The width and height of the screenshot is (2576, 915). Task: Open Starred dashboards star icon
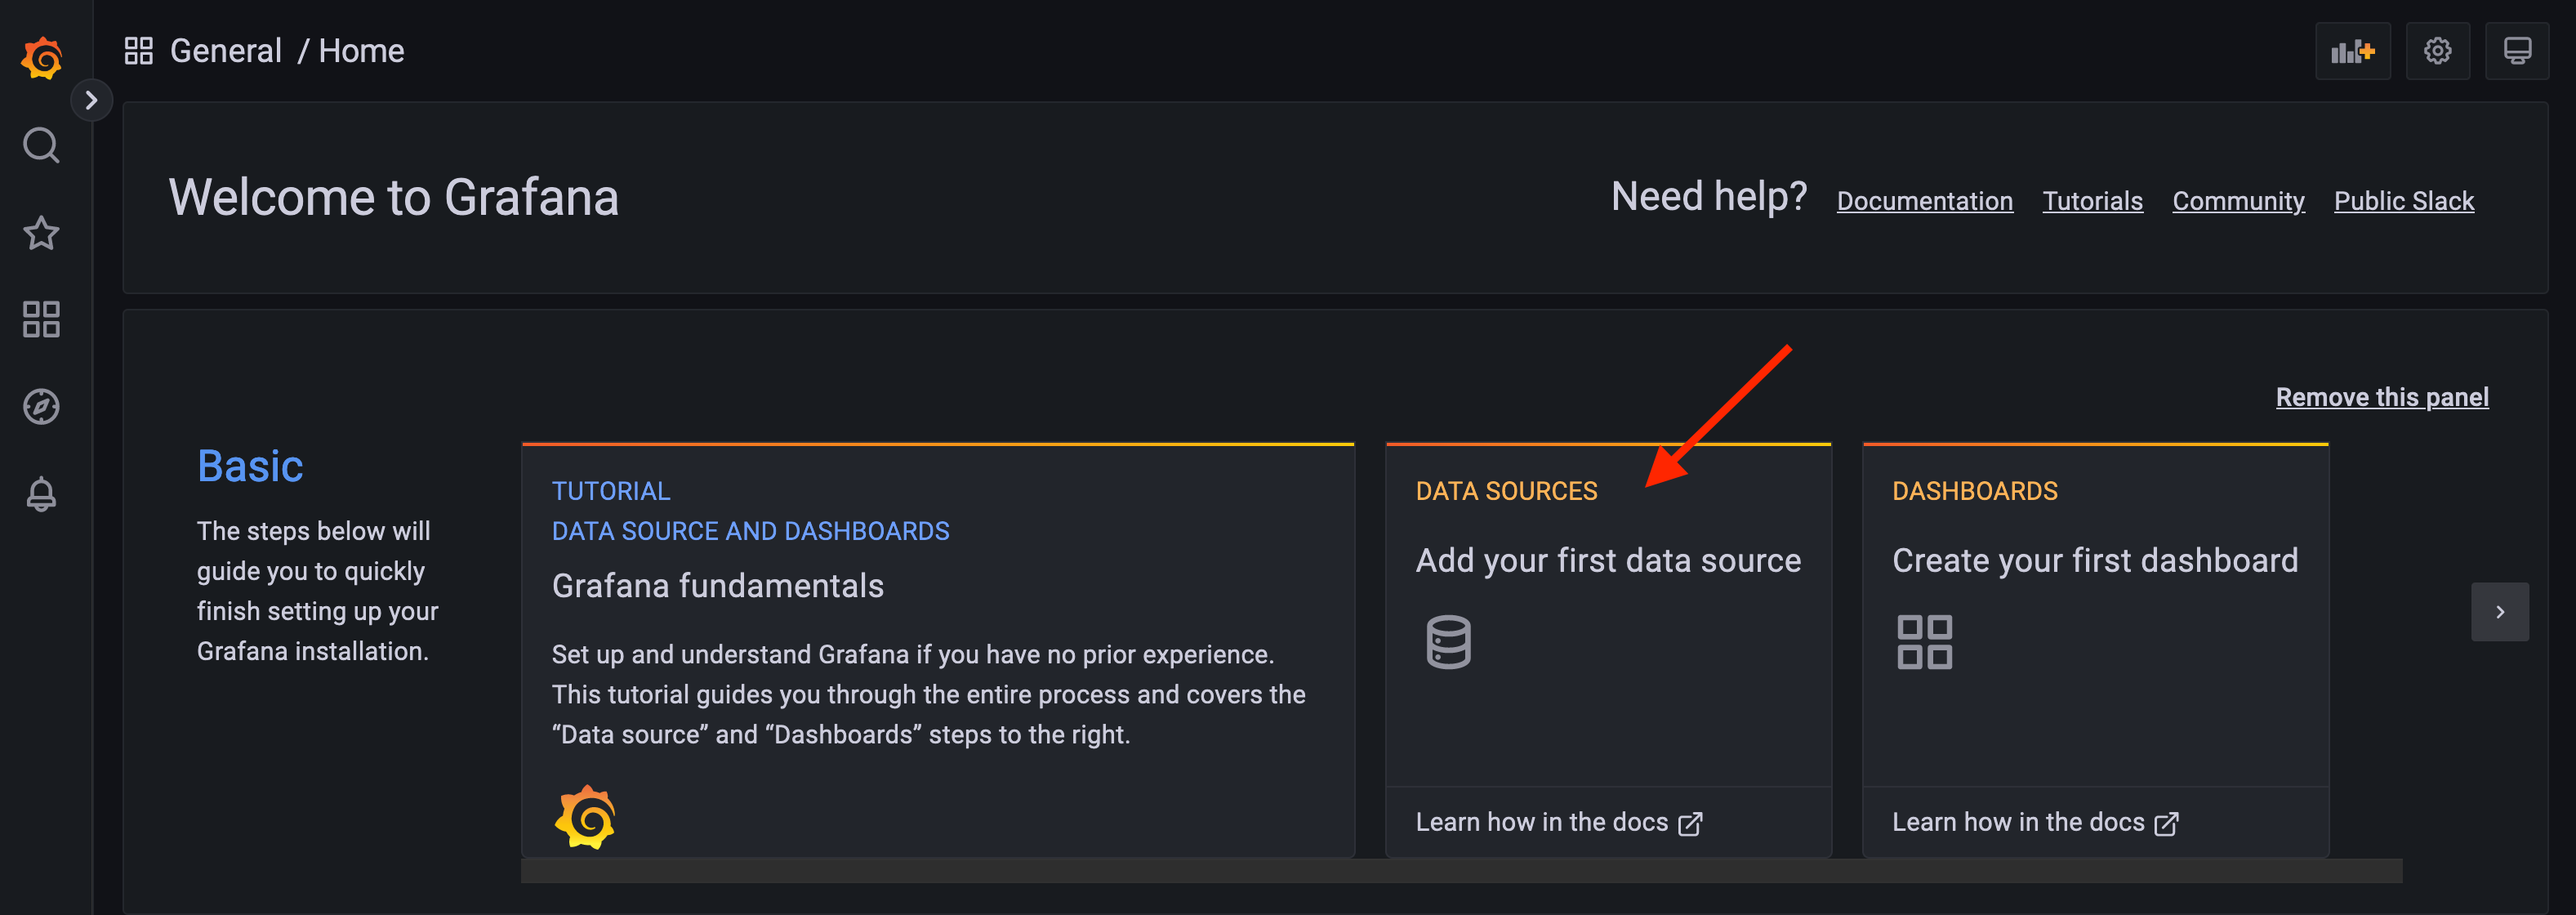(41, 233)
